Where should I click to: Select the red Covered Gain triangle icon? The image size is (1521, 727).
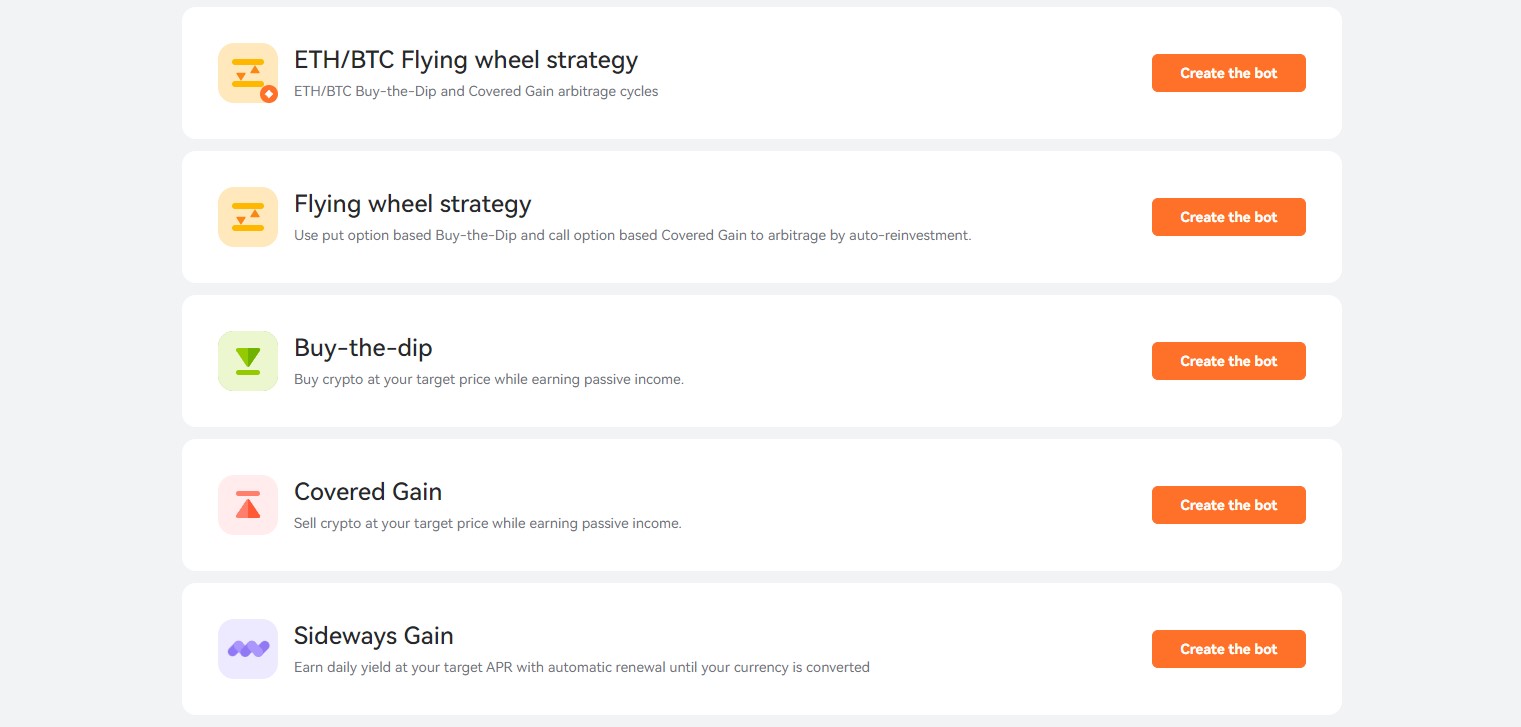pos(248,505)
